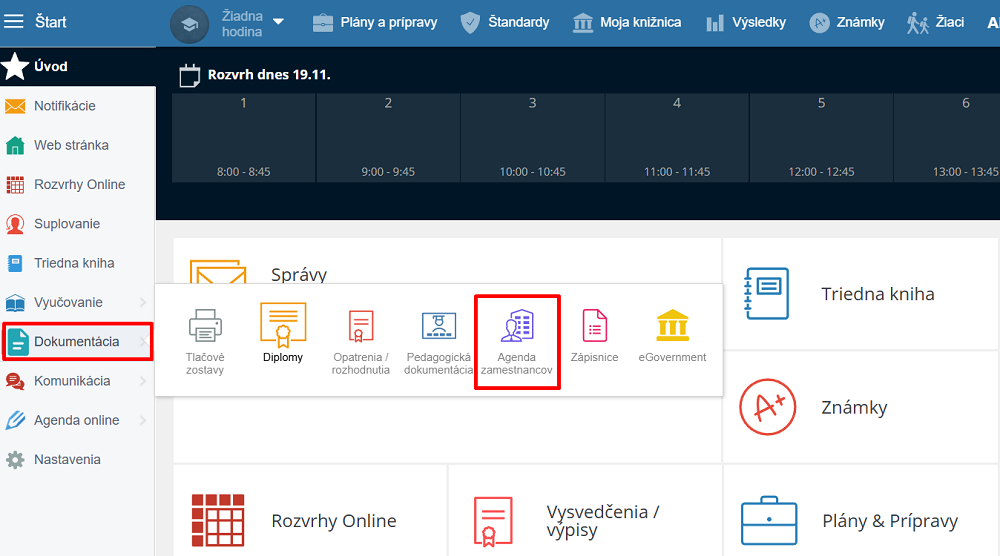Expand the Agenda online submenu
This screenshot has width=1000, height=556.
click(143, 420)
